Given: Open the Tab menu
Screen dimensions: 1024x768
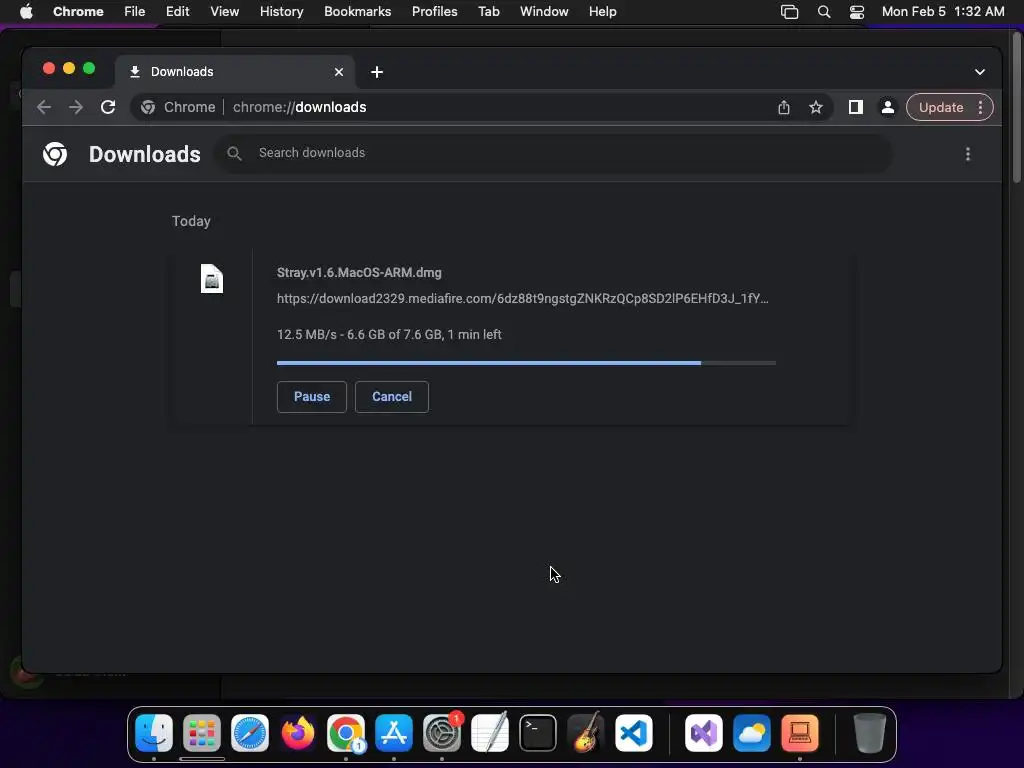Looking at the screenshot, I should (489, 12).
